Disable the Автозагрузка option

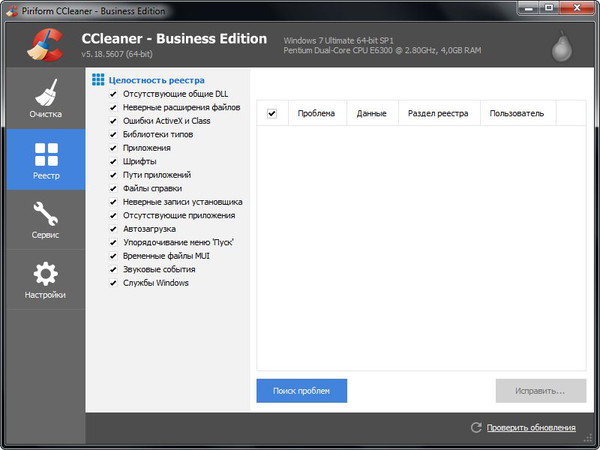point(112,229)
